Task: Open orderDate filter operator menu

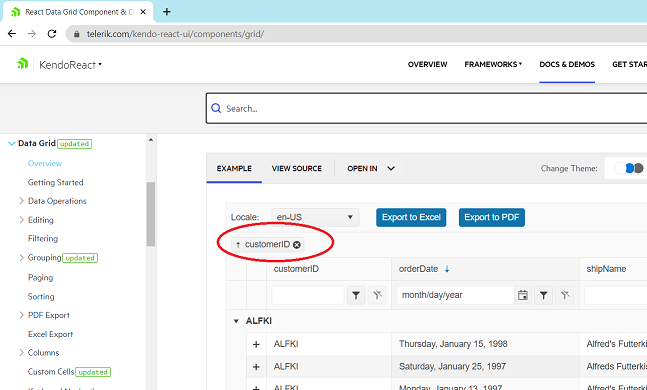Action: [x=543, y=295]
